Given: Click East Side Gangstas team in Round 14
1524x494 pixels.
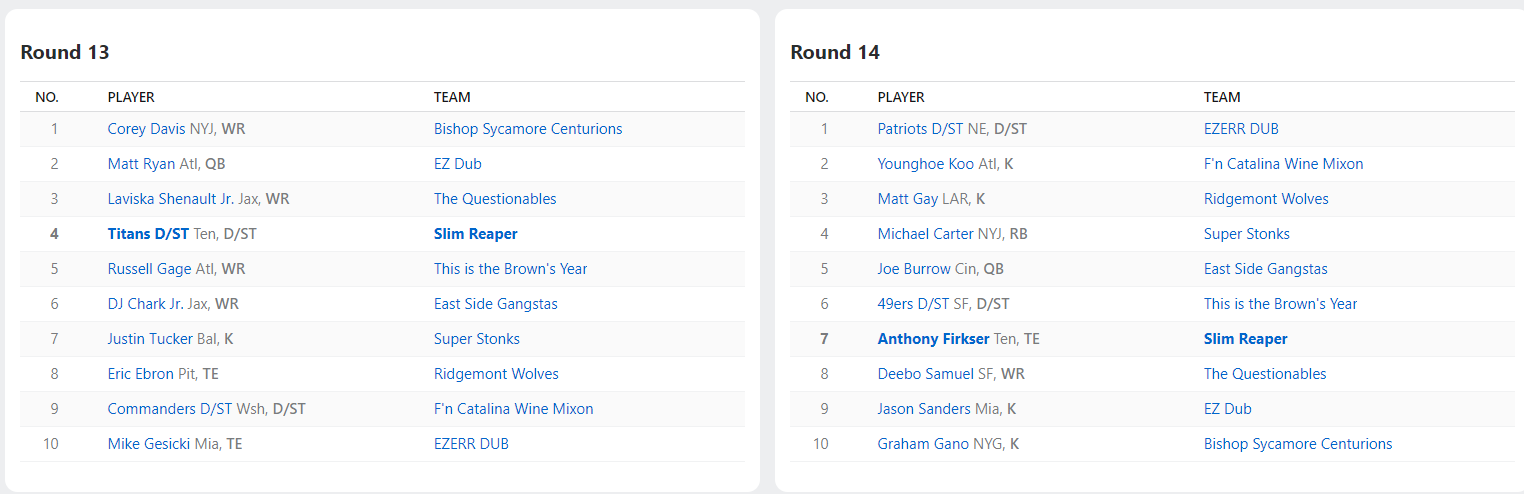Looking at the screenshot, I should (x=1266, y=269).
